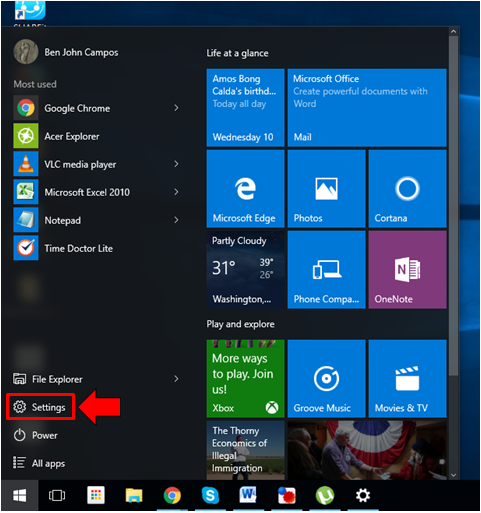Open Task View on taskbar

click(x=57, y=496)
